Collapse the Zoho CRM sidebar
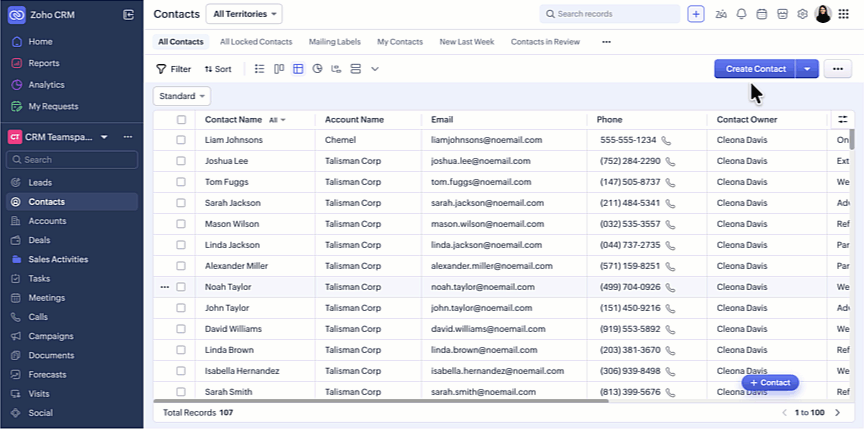This screenshot has width=864, height=429. point(128,14)
